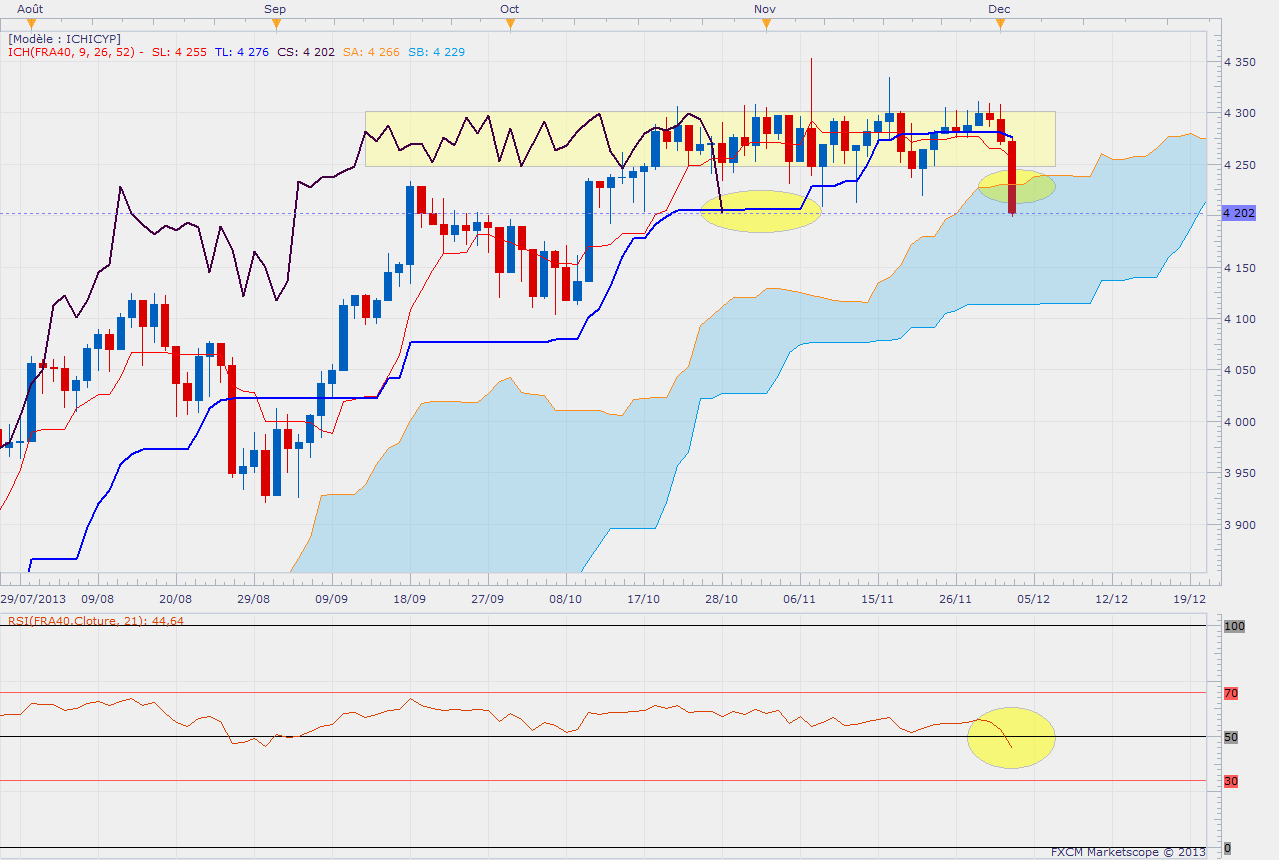The width and height of the screenshot is (1279, 860).
Task: Click the SA: 4 266 legend value
Action: [x=370, y=52]
